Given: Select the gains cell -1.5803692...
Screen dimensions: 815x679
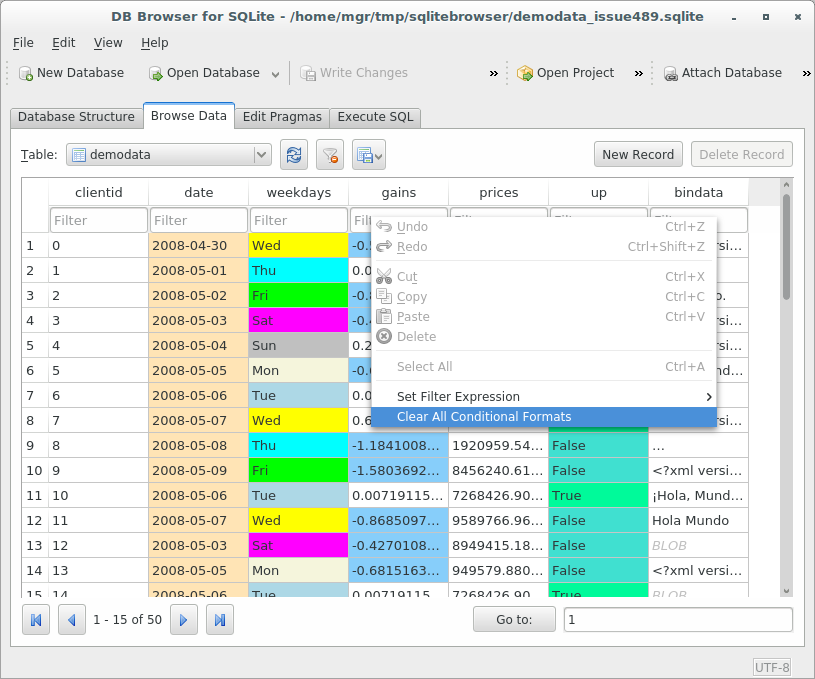Looking at the screenshot, I should pos(398,471).
